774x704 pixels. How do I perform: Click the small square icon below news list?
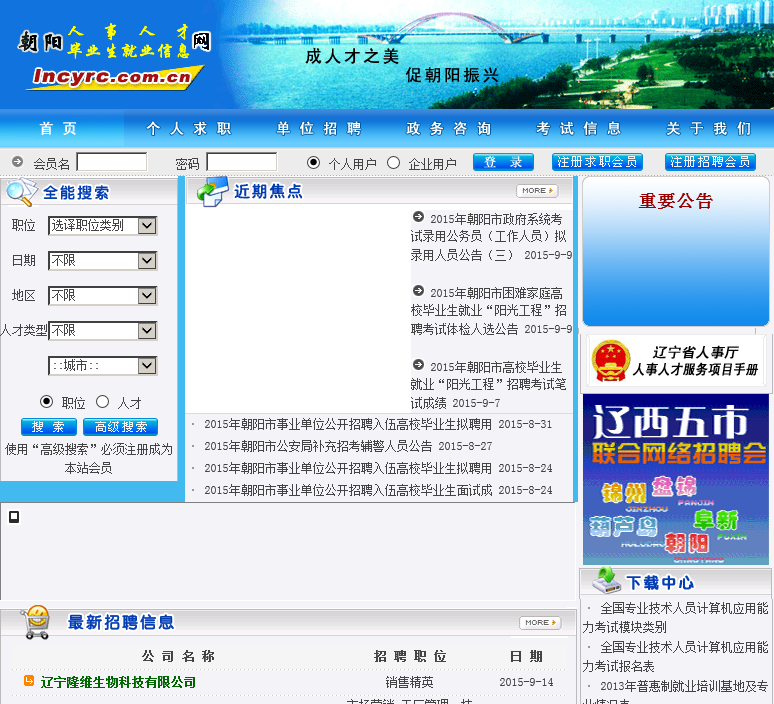coord(14,517)
